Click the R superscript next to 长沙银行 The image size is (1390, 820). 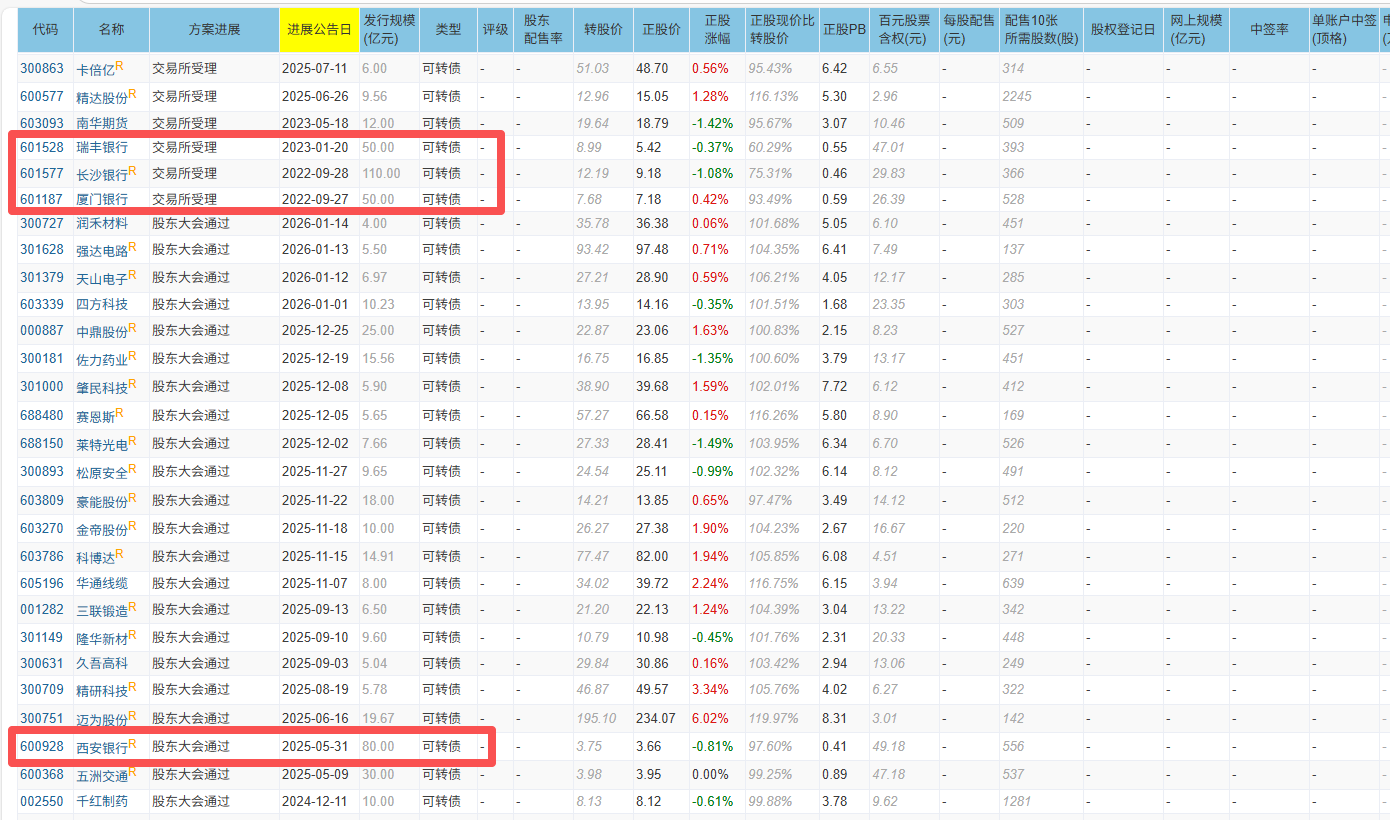[132, 170]
